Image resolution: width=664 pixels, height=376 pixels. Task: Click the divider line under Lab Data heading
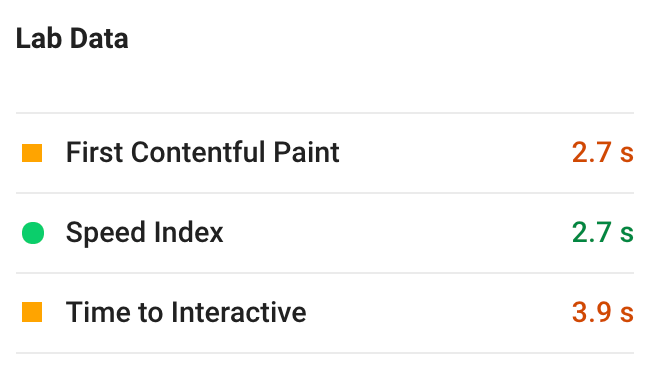click(x=325, y=113)
